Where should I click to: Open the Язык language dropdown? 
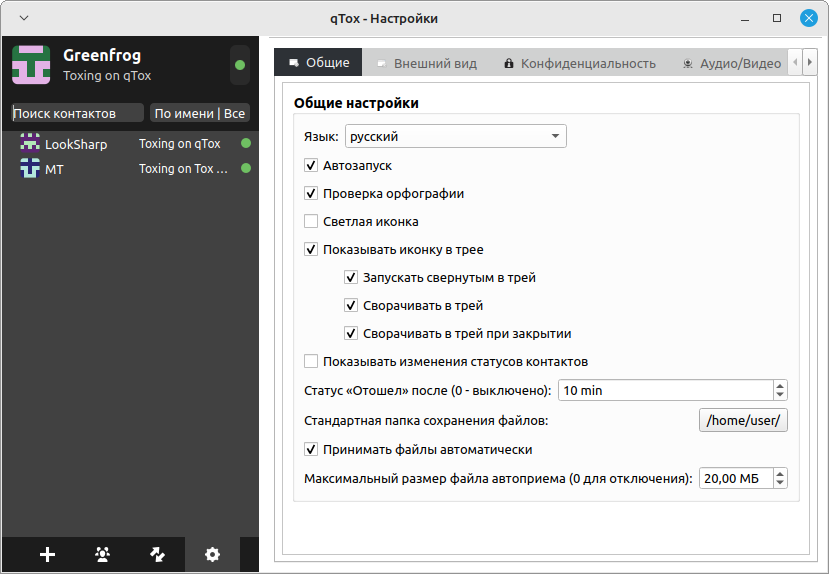[456, 136]
